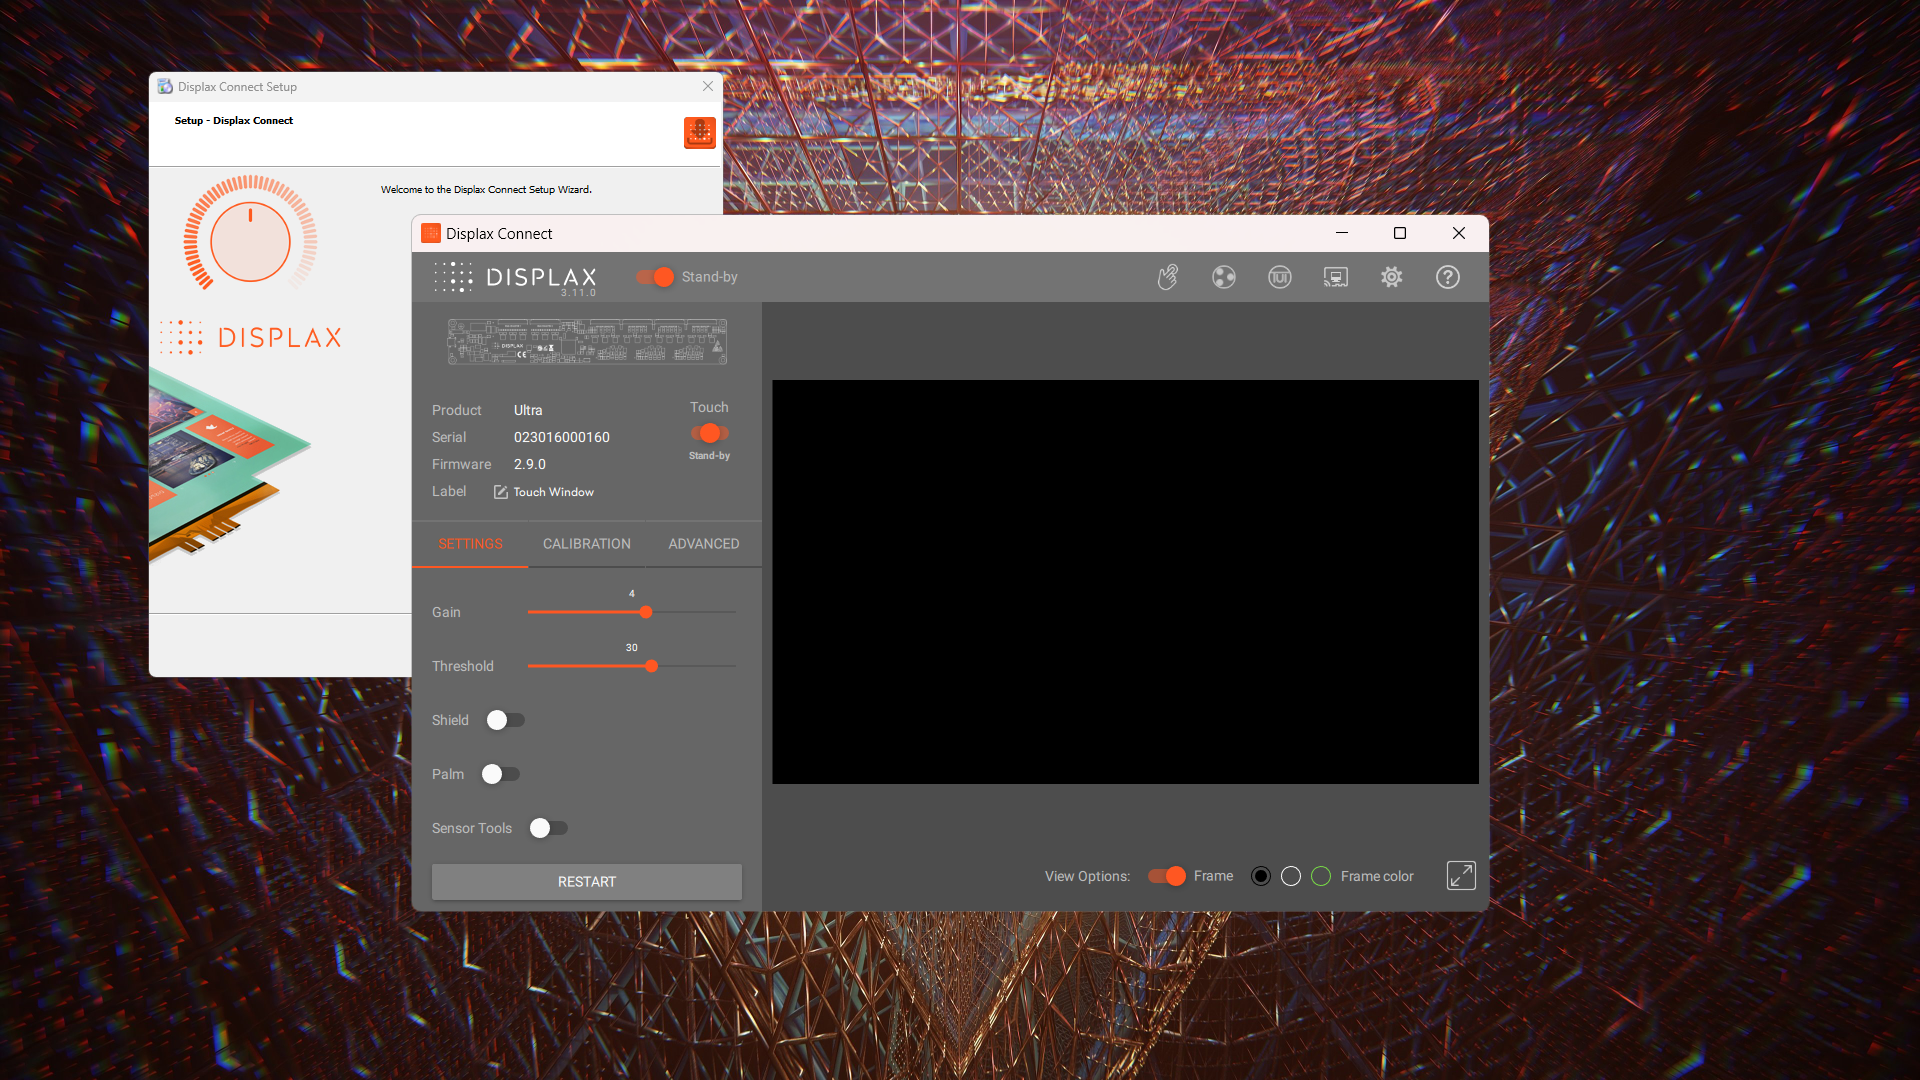
Task: Click the fullscreen expand icon
Action: 1461,876
